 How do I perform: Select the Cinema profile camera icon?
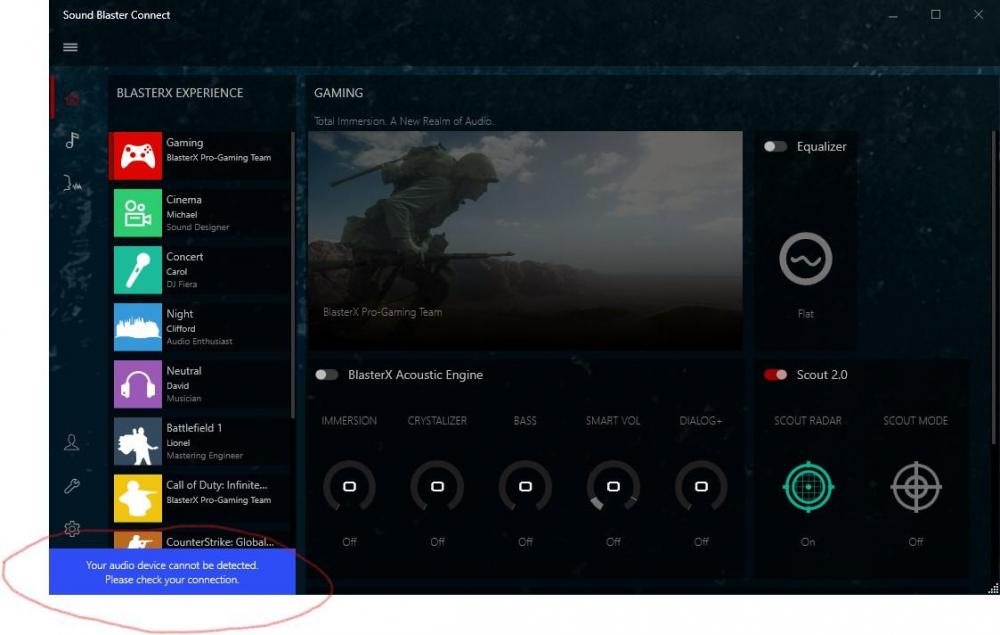(138, 213)
